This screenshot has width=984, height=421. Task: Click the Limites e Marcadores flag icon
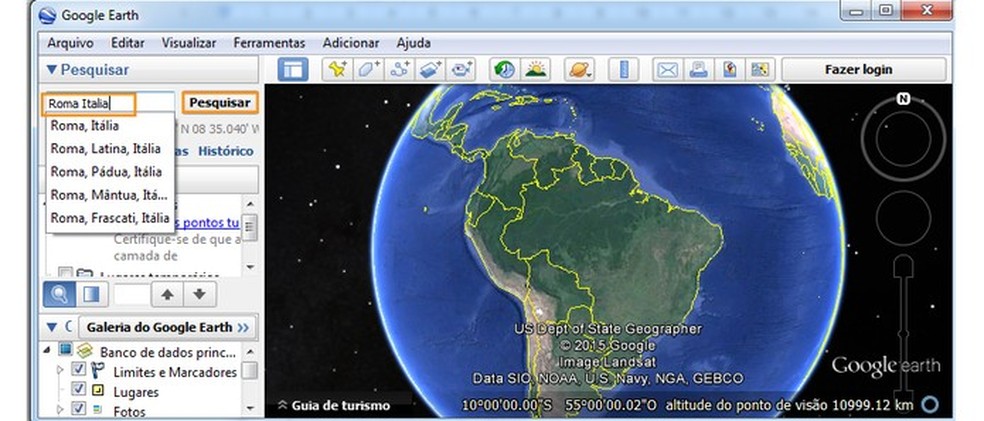[x=98, y=371]
